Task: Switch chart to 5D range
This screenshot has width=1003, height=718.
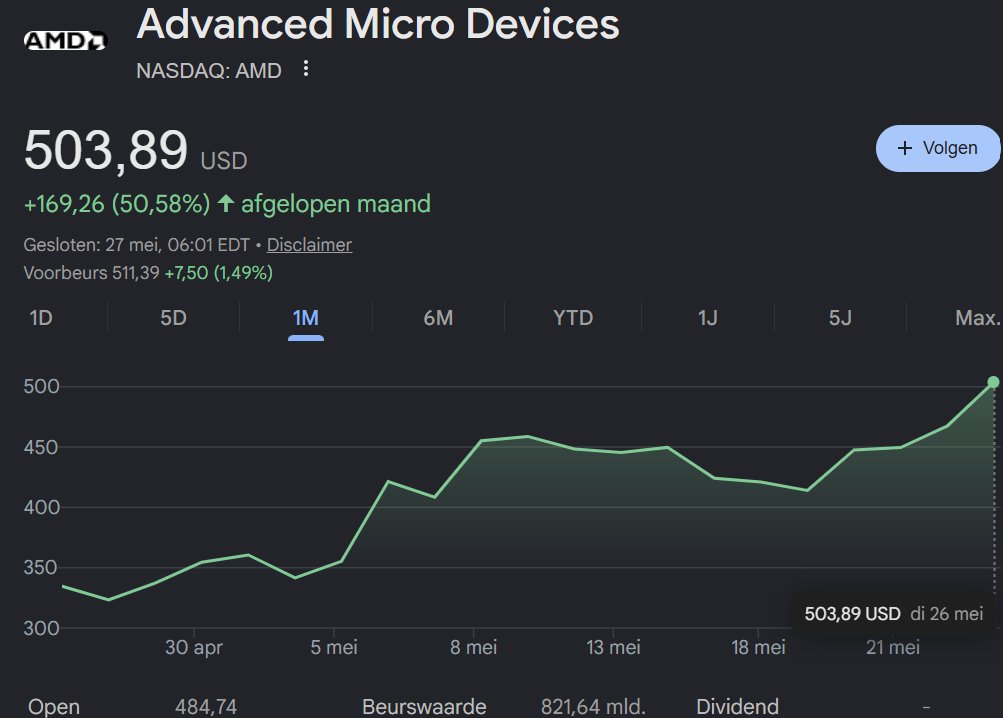Action: click(173, 317)
